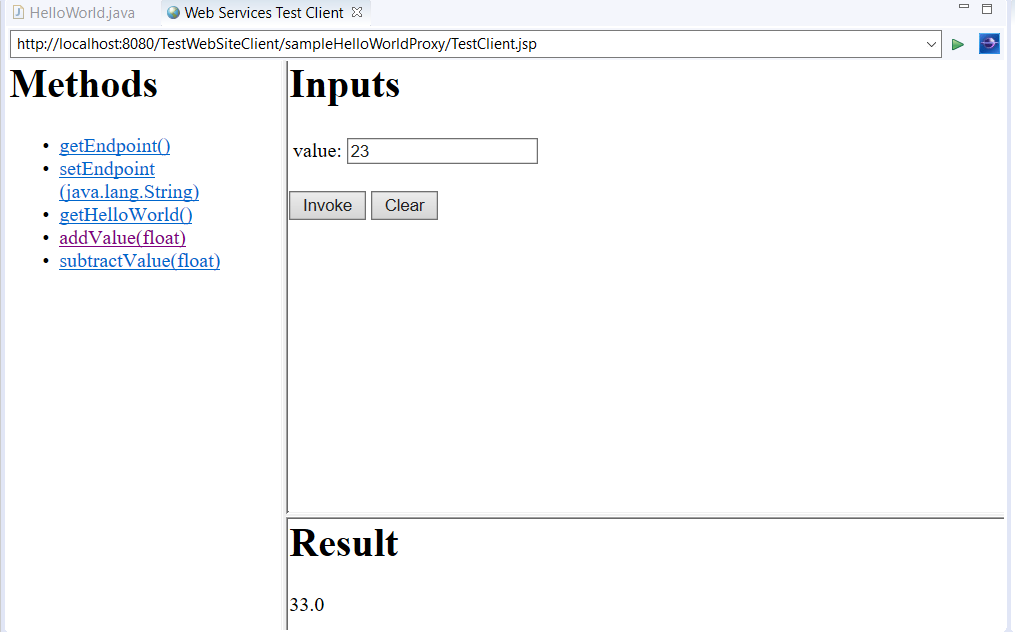The height and width of the screenshot is (632, 1015).
Task: Focus the value input field
Action: [441, 150]
